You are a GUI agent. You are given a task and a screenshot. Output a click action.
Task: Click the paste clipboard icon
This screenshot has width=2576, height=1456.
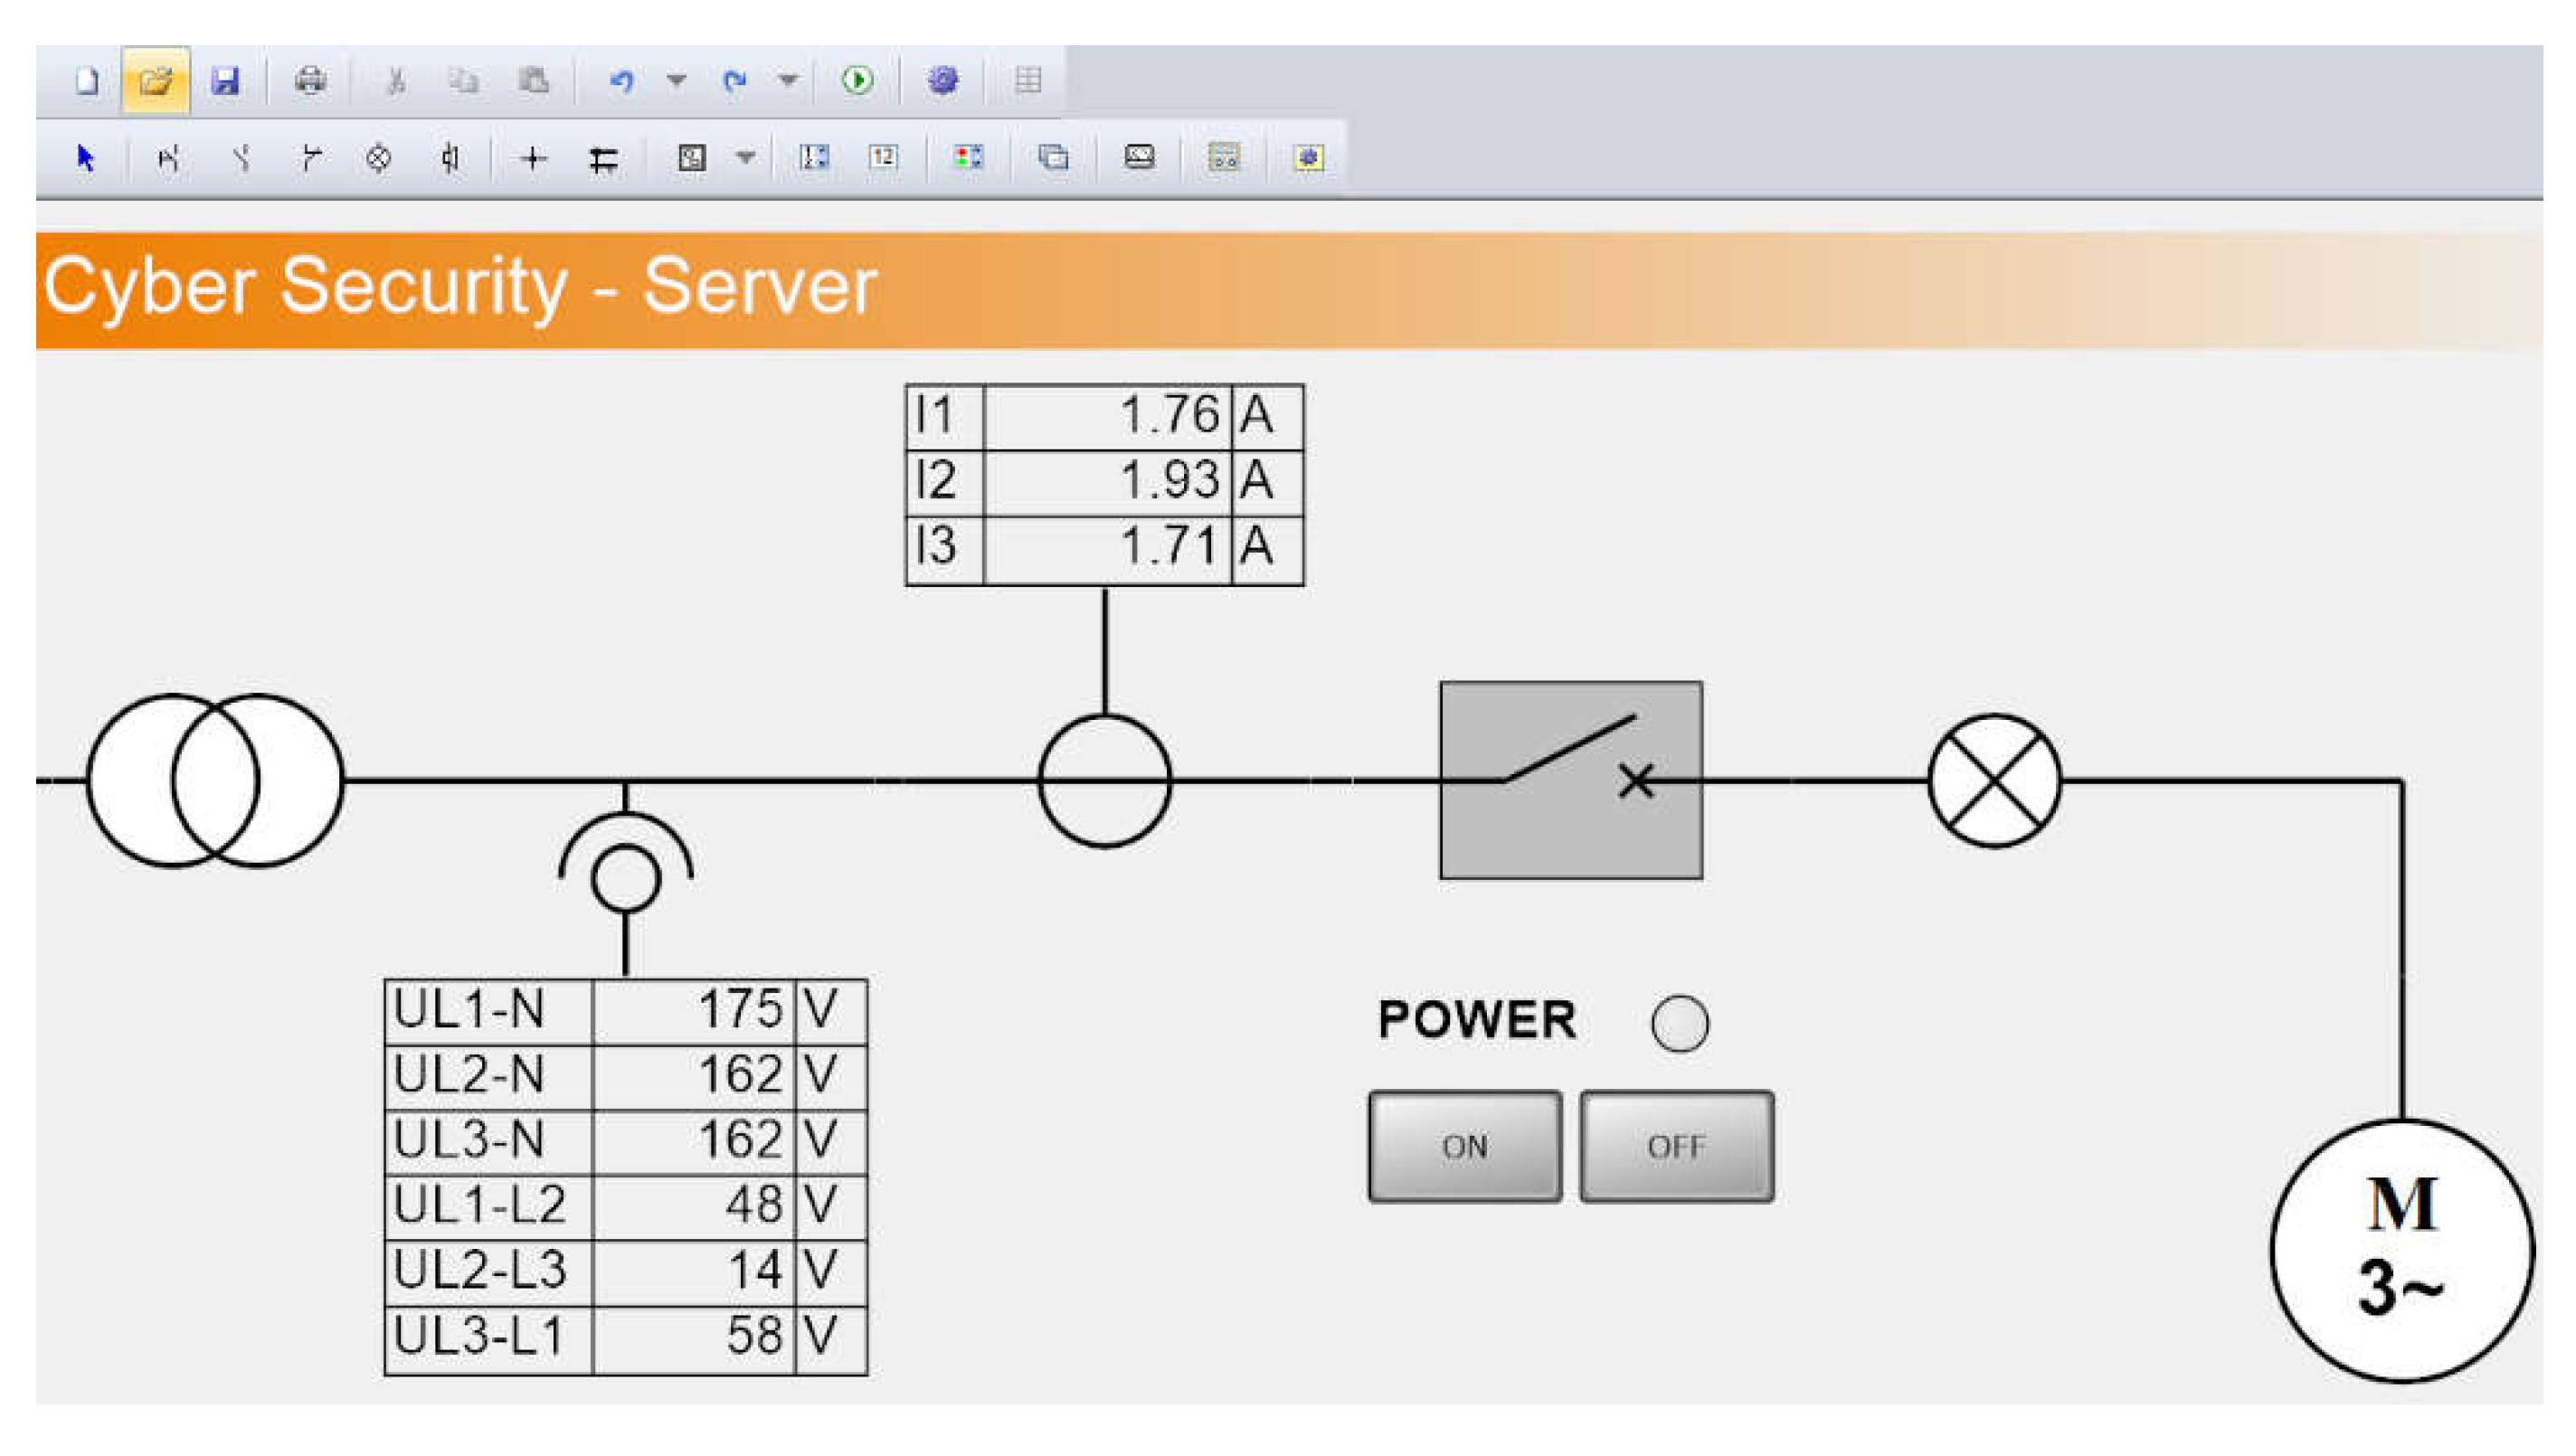click(533, 80)
